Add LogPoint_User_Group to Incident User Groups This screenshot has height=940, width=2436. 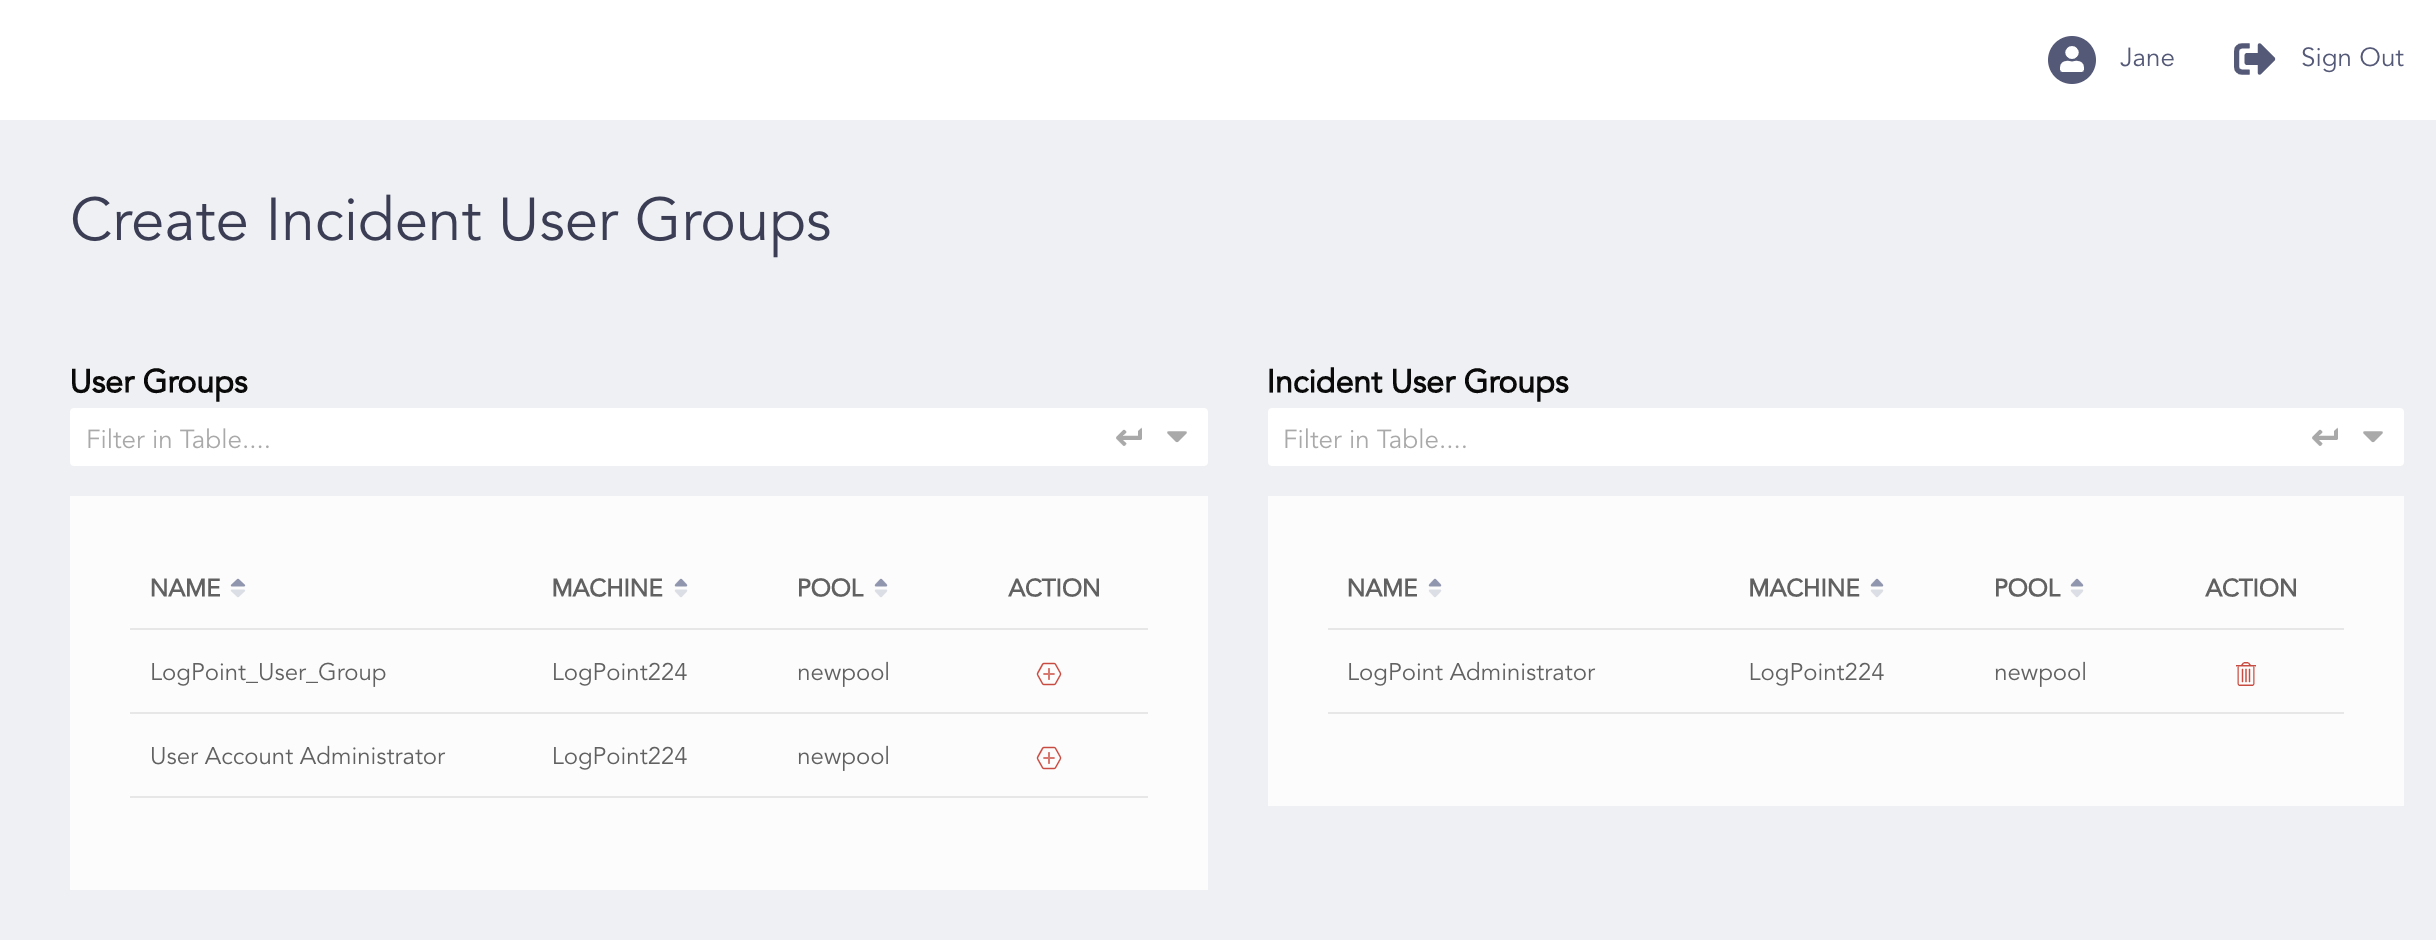point(1048,673)
